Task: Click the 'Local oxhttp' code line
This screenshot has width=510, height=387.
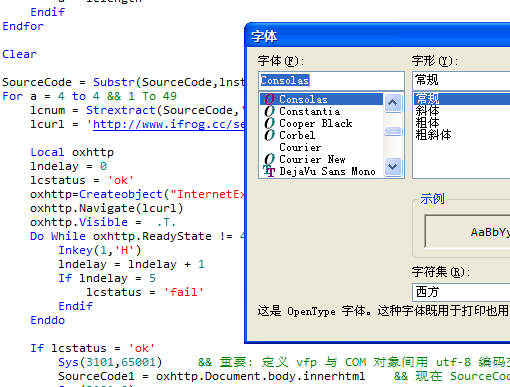Action: (72, 152)
